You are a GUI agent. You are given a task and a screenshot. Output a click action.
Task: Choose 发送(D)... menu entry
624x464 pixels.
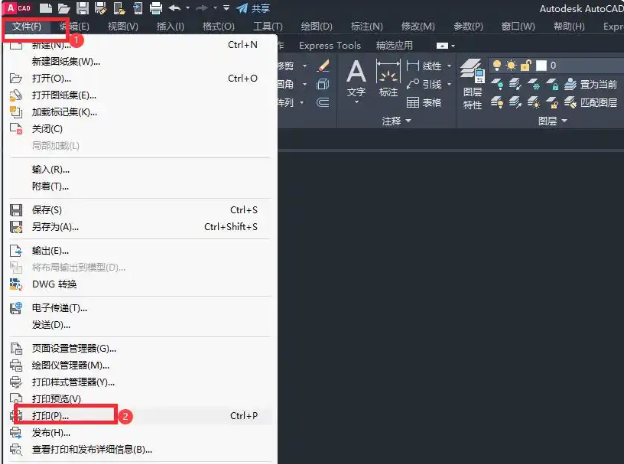click(x=139, y=325)
